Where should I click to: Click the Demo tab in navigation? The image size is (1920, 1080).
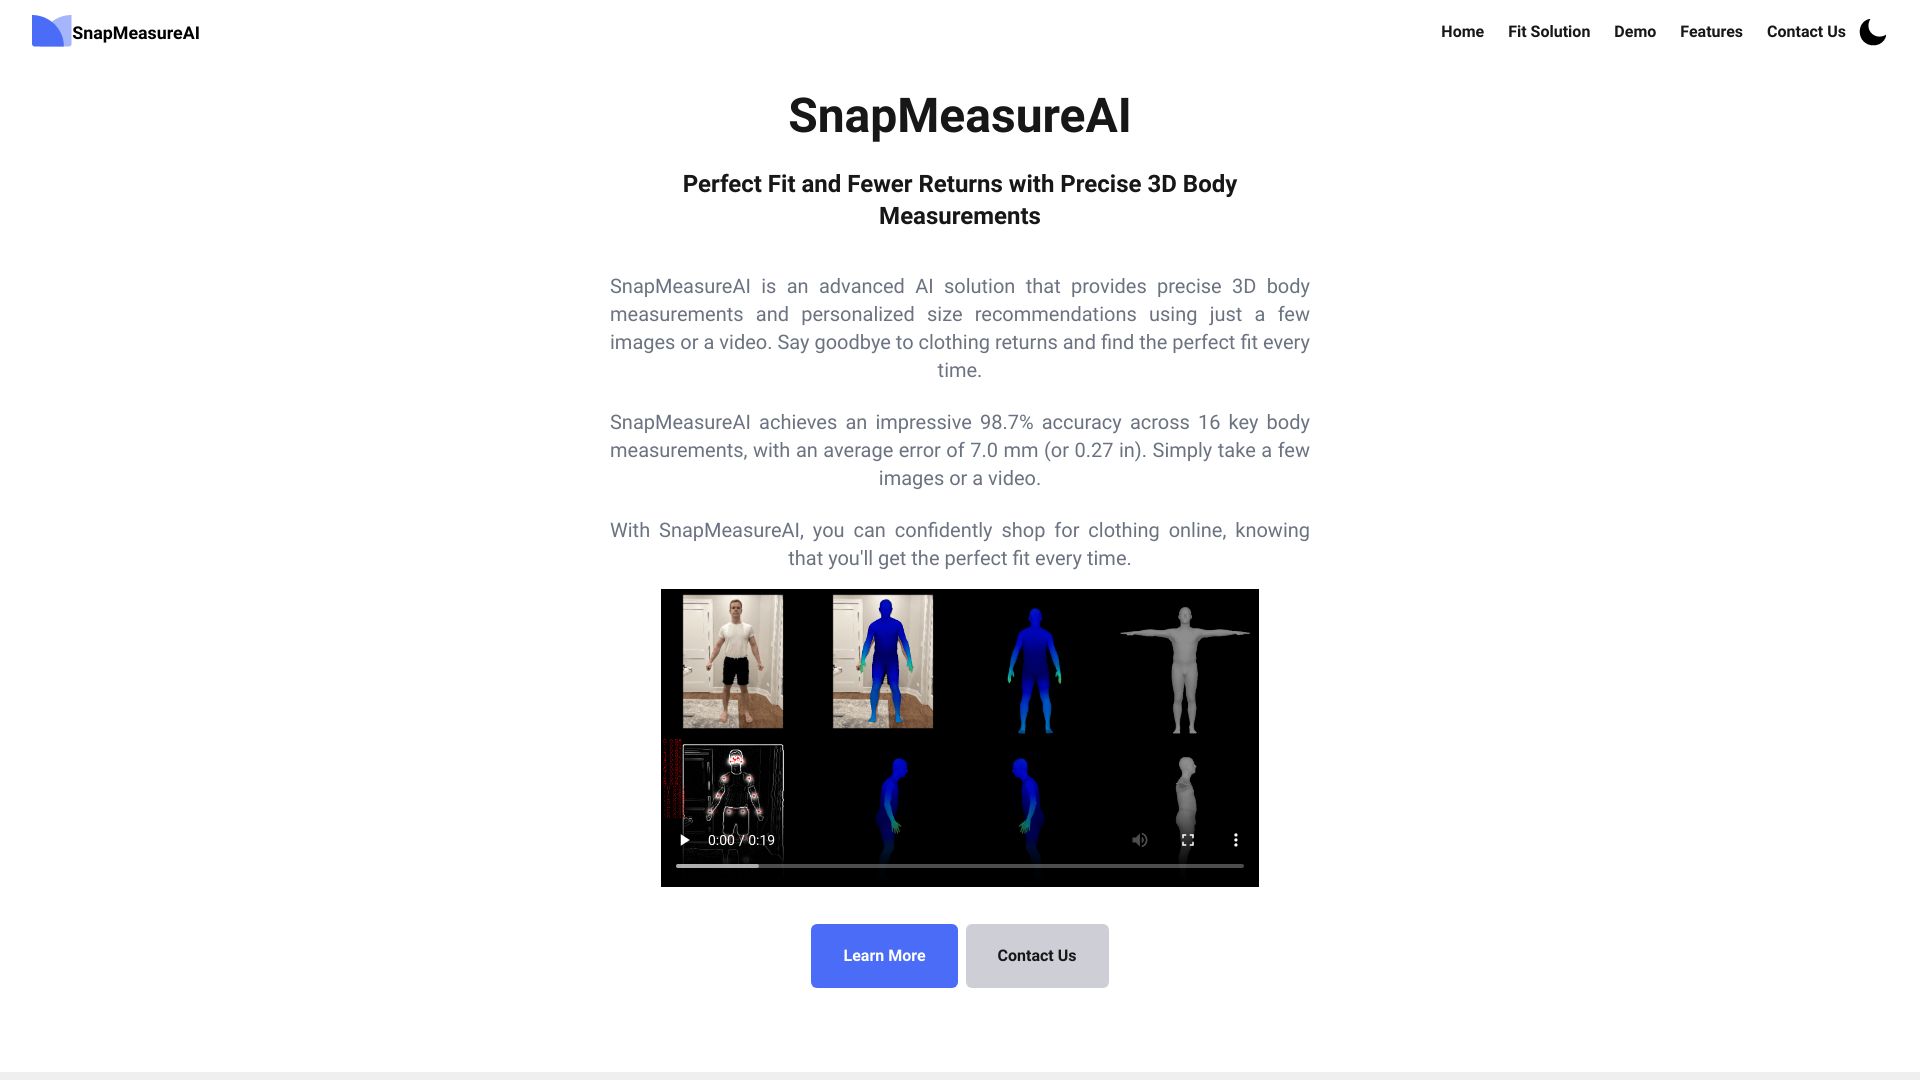tap(1635, 32)
